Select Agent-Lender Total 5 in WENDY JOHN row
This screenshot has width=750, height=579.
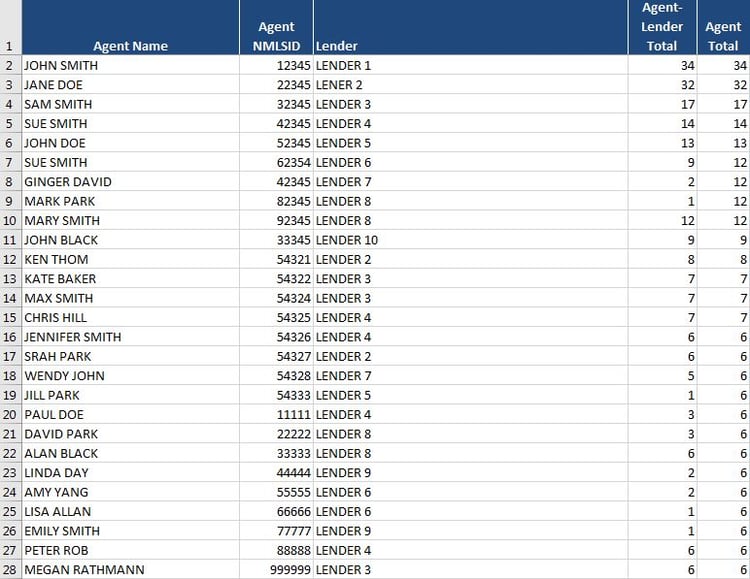662,375
